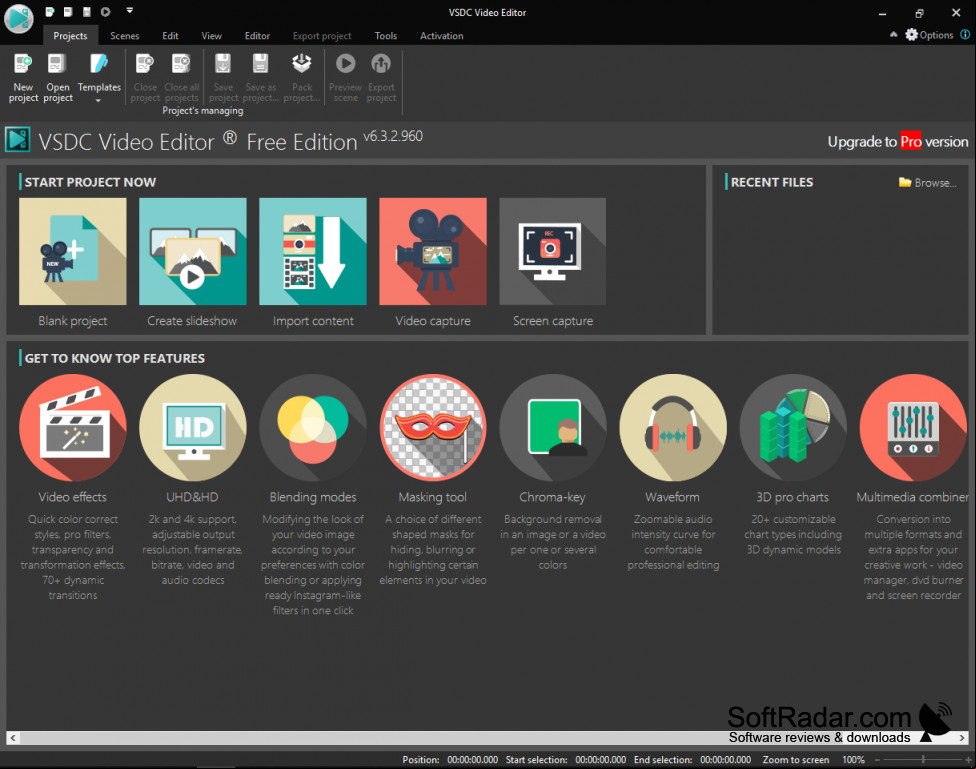Screen dimensions: 976x769
Task: Click the Close all projects icon
Action: (181, 64)
